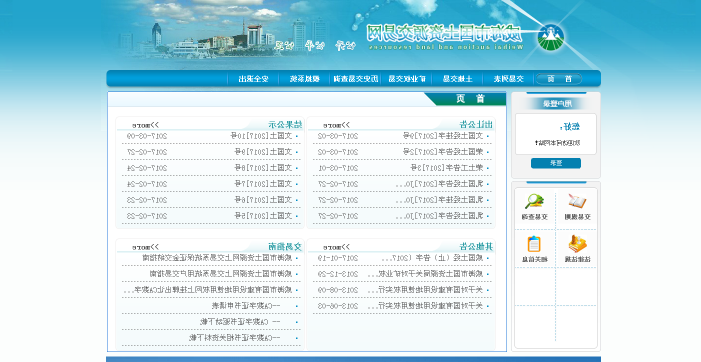The width and height of the screenshot is (701, 362).
Task: Open 交易列表 navigation item
Action: pos(508,79)
